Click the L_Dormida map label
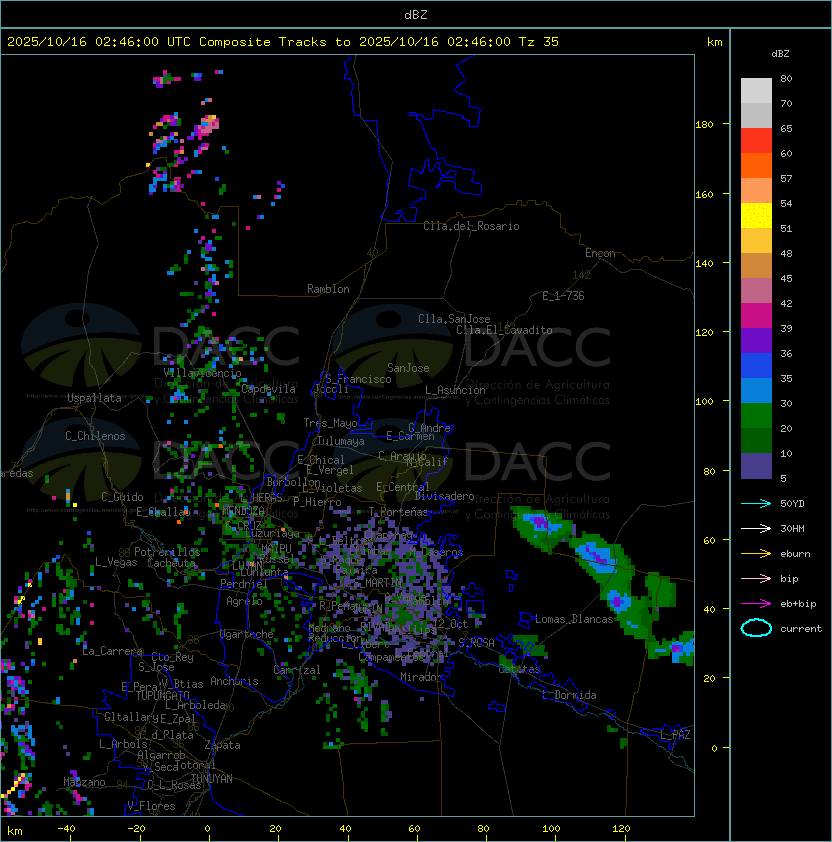 coord(569,695)
